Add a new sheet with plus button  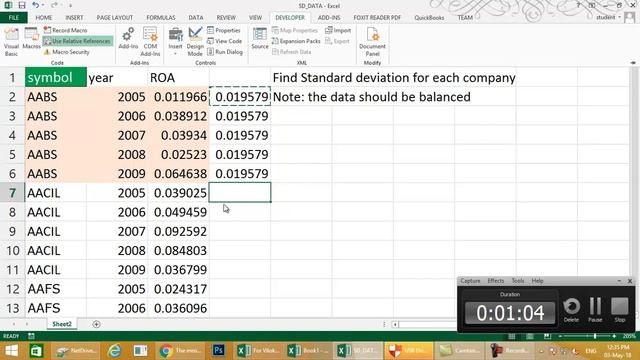tap(96, 324)
